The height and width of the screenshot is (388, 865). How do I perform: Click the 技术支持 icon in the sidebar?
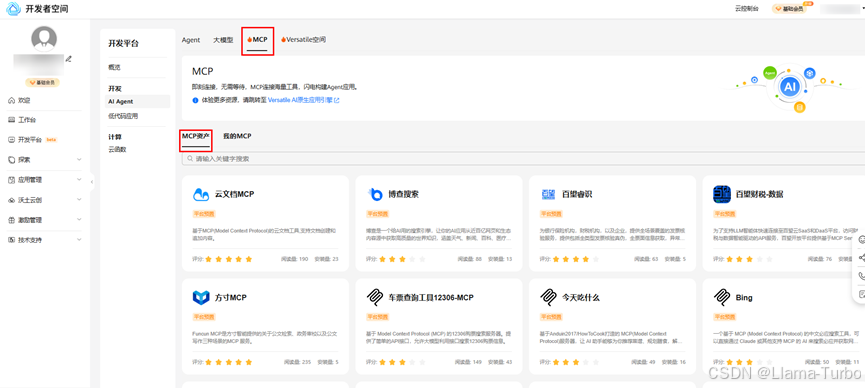pos(12,240)
